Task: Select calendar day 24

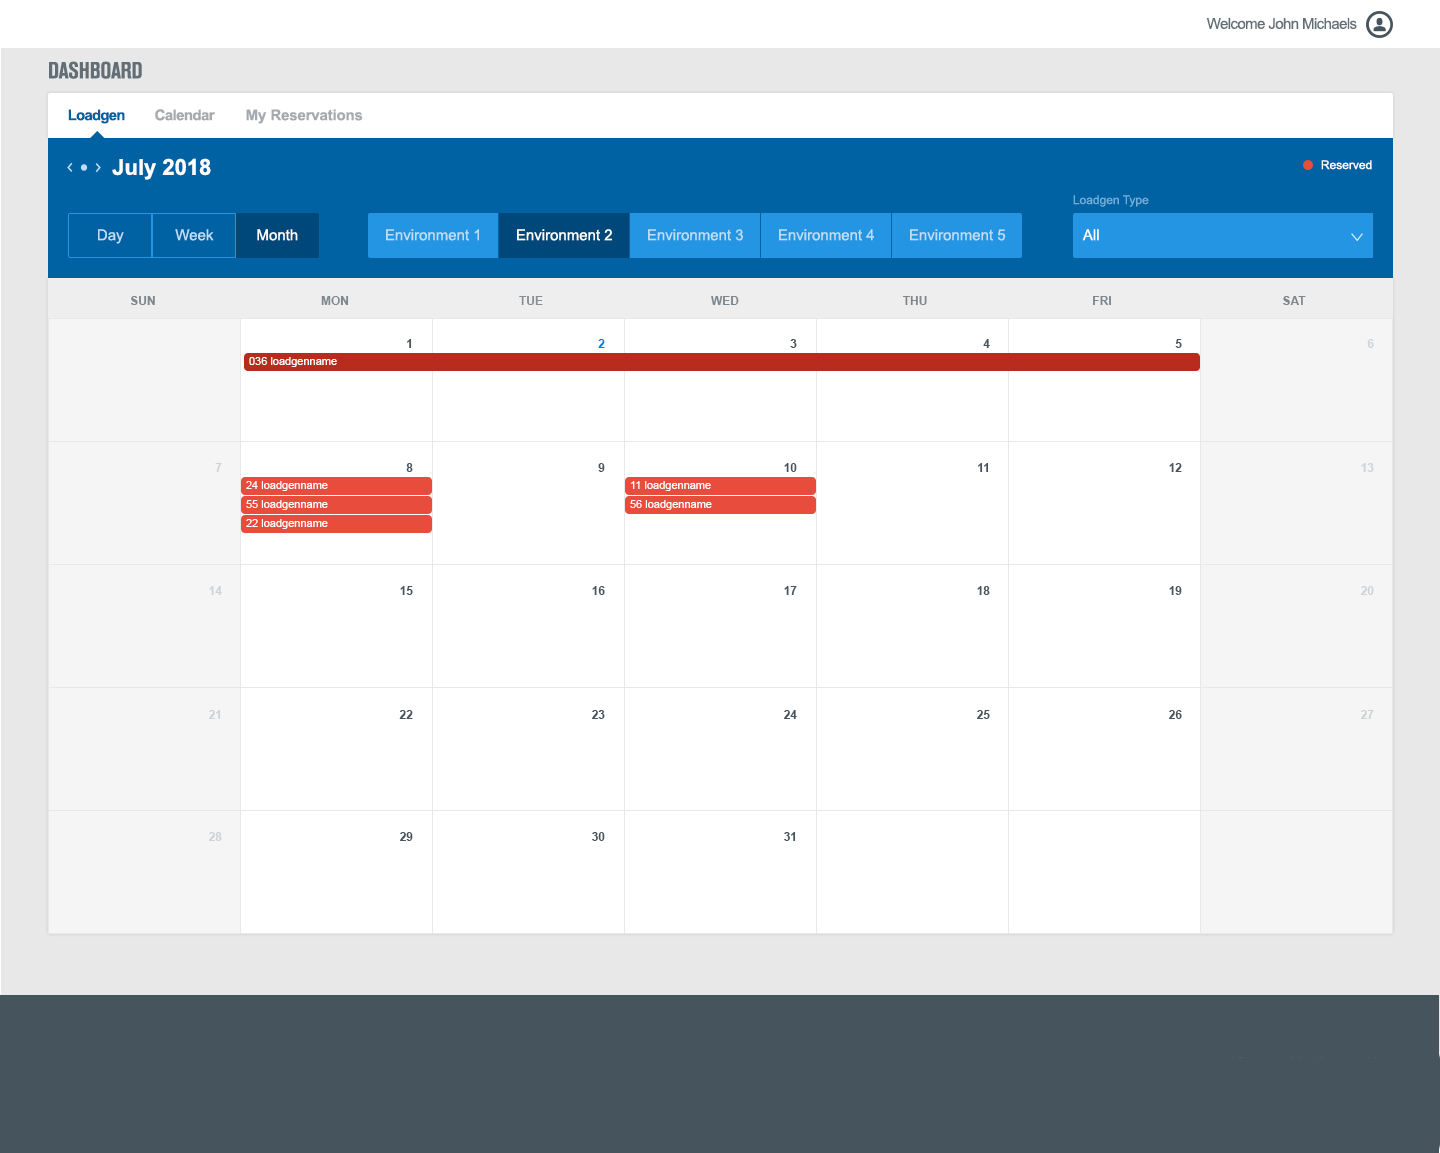Action: pyautogui.click(x=790, y=715)
